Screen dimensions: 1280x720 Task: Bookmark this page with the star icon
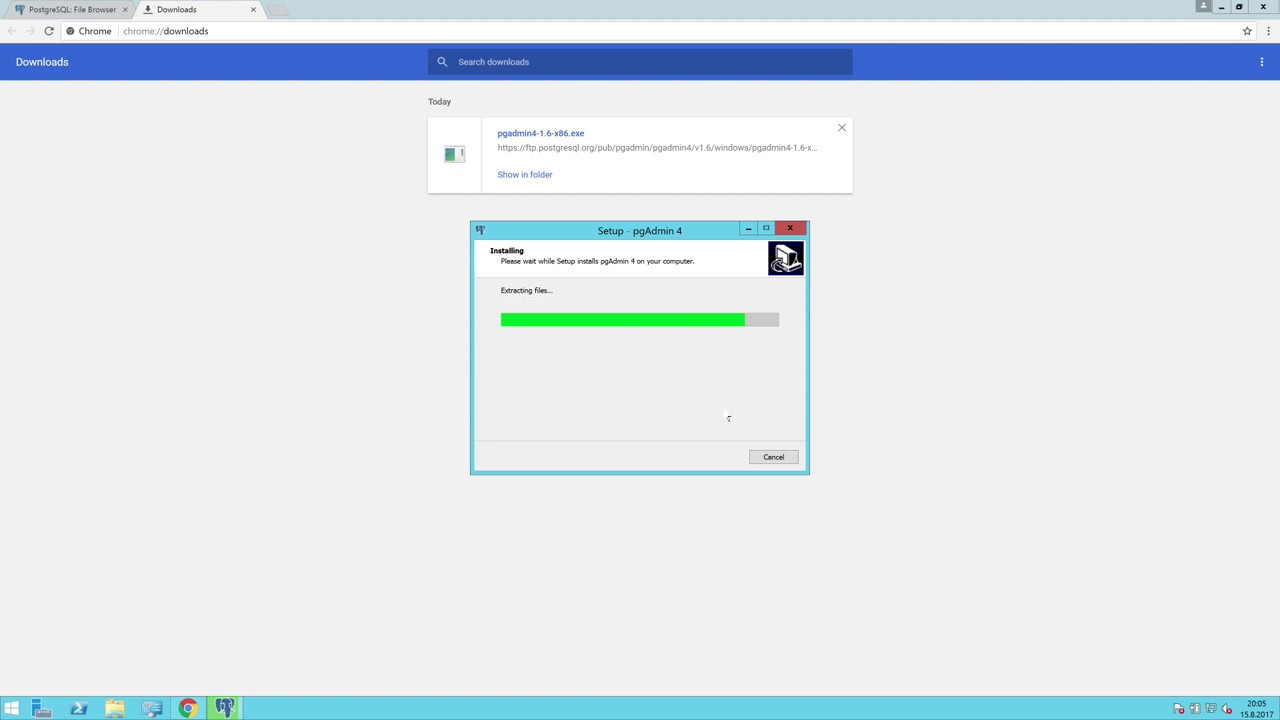click(1247, 31)
